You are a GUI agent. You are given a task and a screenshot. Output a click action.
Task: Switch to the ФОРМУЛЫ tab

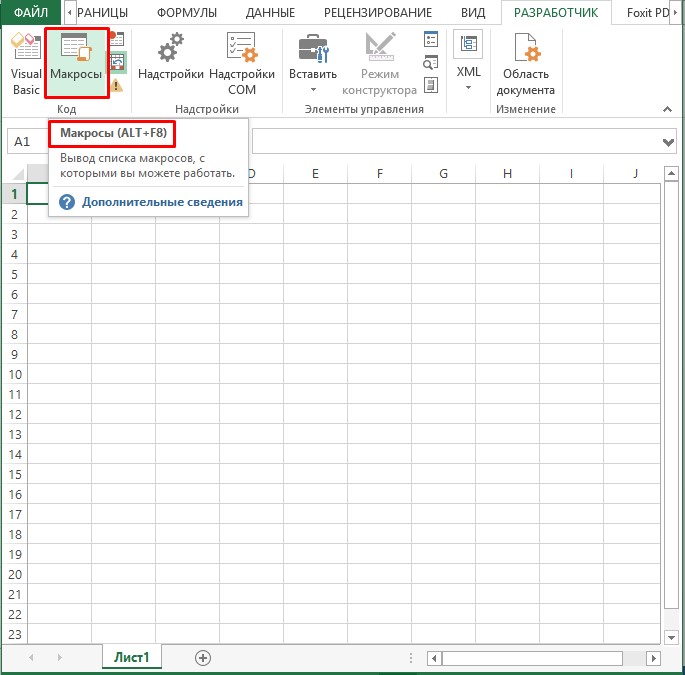[187, 13]
